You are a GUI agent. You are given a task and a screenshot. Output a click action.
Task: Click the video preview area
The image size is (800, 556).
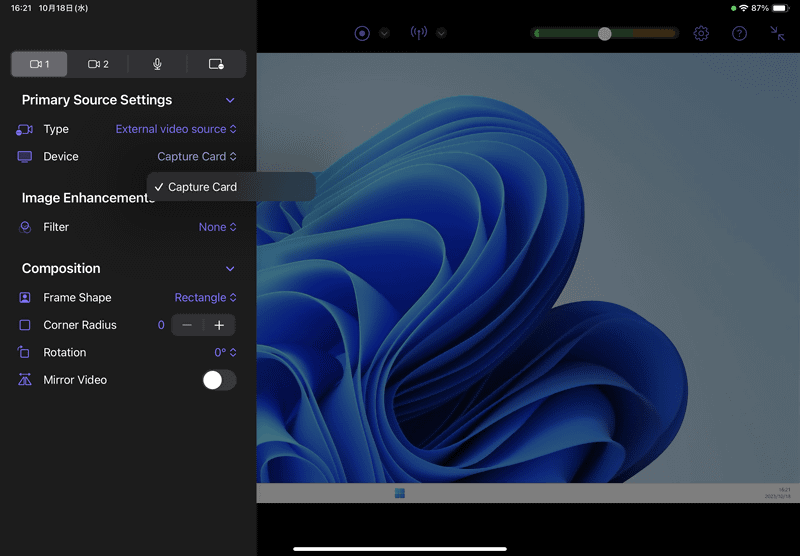click(x=528, y=278)
